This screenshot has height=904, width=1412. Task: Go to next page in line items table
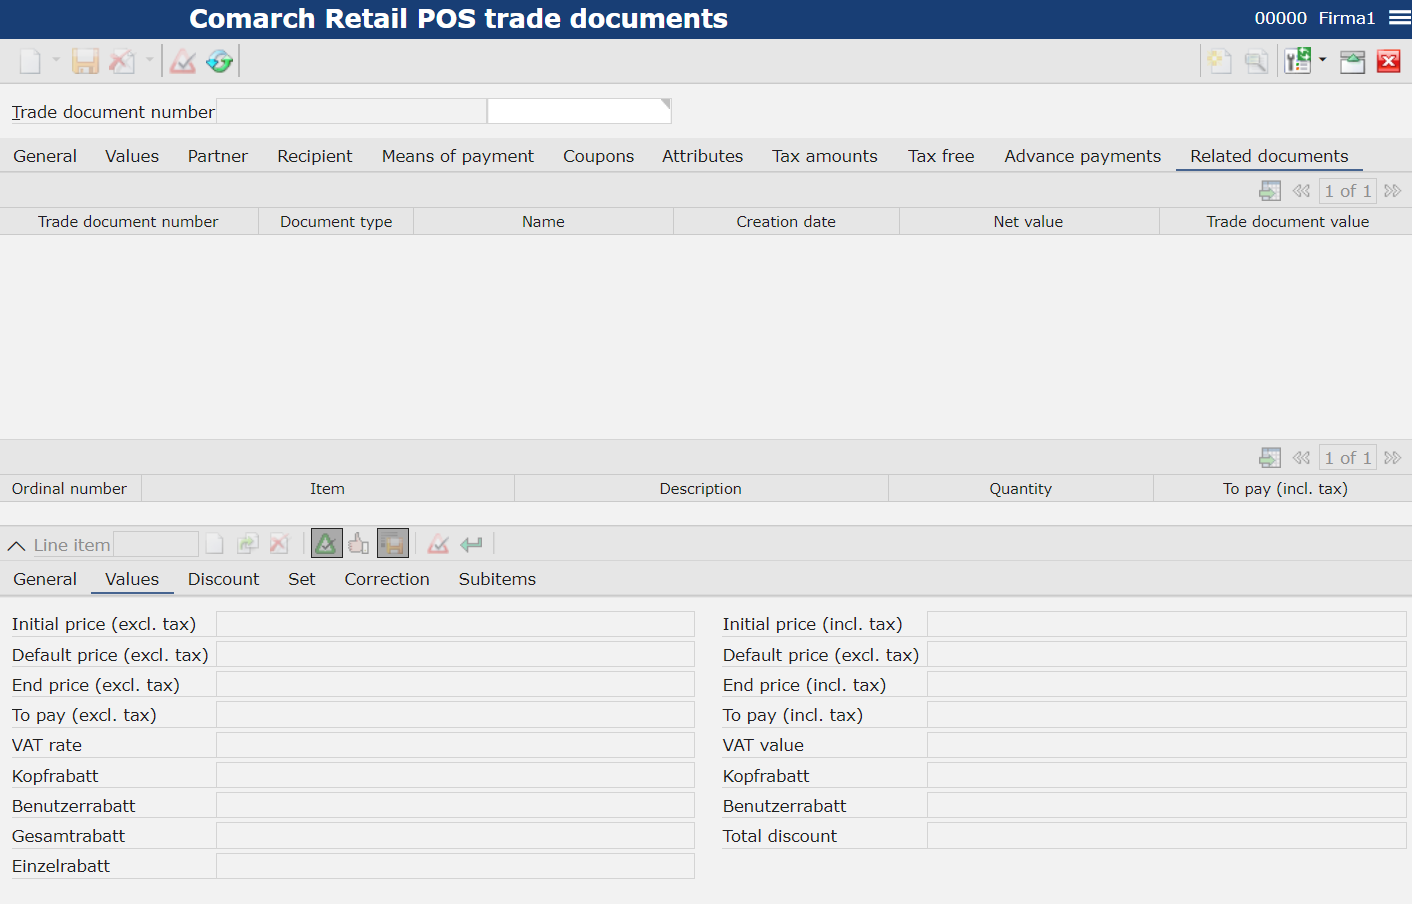pos(1392,458)
